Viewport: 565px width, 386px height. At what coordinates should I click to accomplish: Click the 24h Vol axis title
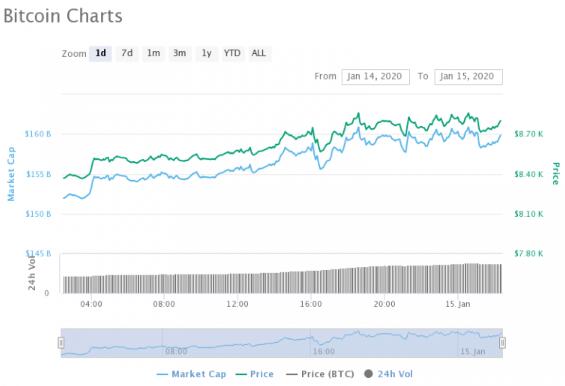(x=32, y=272)
